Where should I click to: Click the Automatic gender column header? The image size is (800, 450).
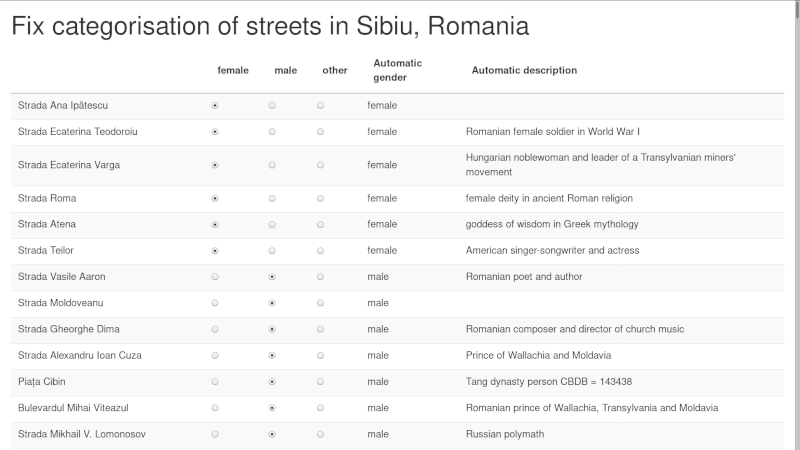point(397,70)
